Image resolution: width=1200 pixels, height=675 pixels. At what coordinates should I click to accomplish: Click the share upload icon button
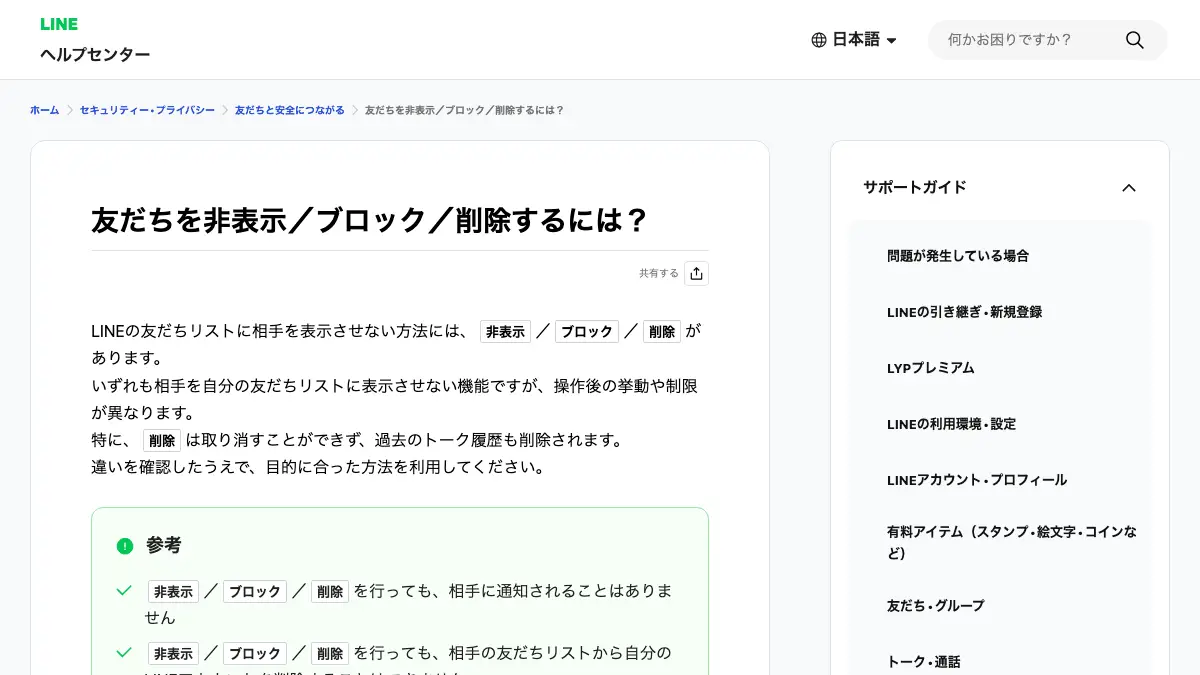coord(697,273)
